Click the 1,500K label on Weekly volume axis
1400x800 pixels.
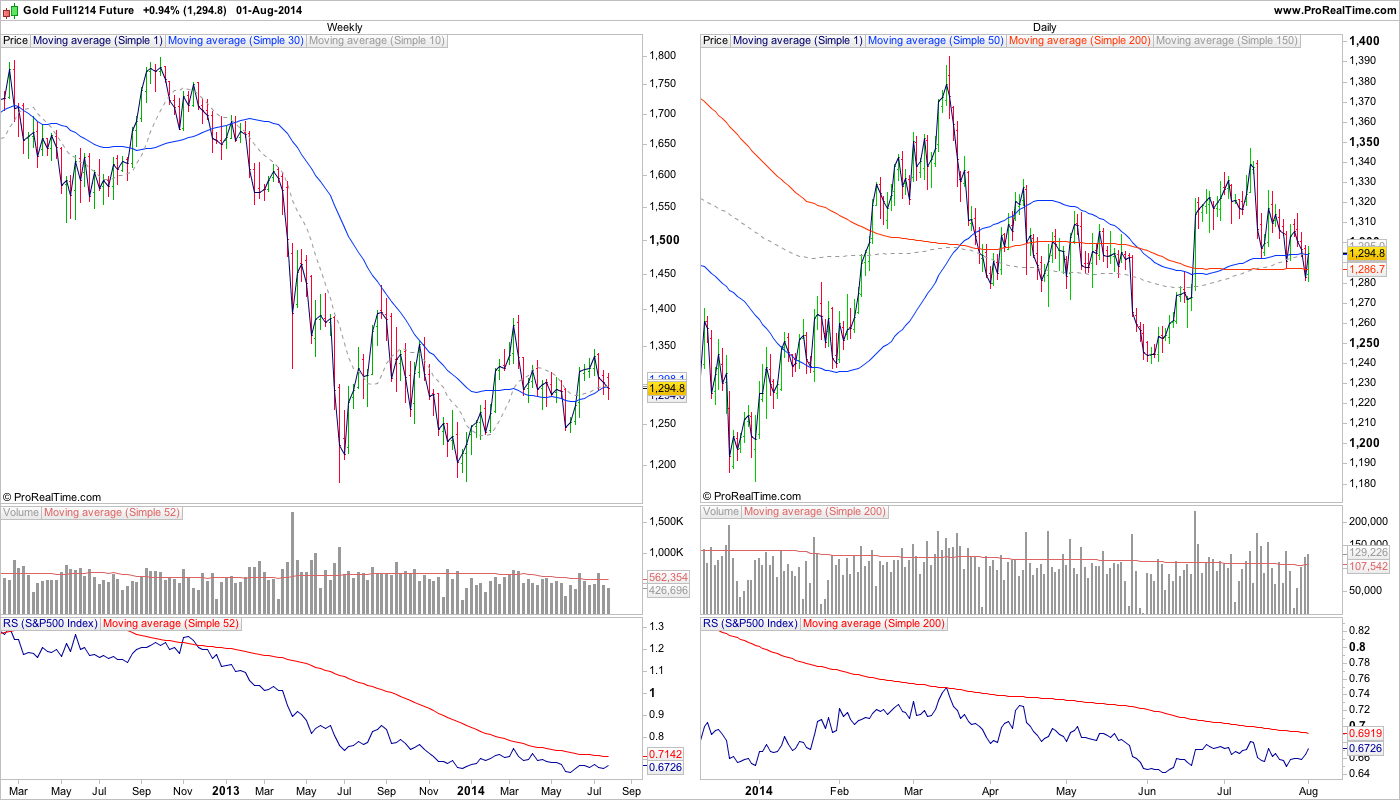coord(666,522)
